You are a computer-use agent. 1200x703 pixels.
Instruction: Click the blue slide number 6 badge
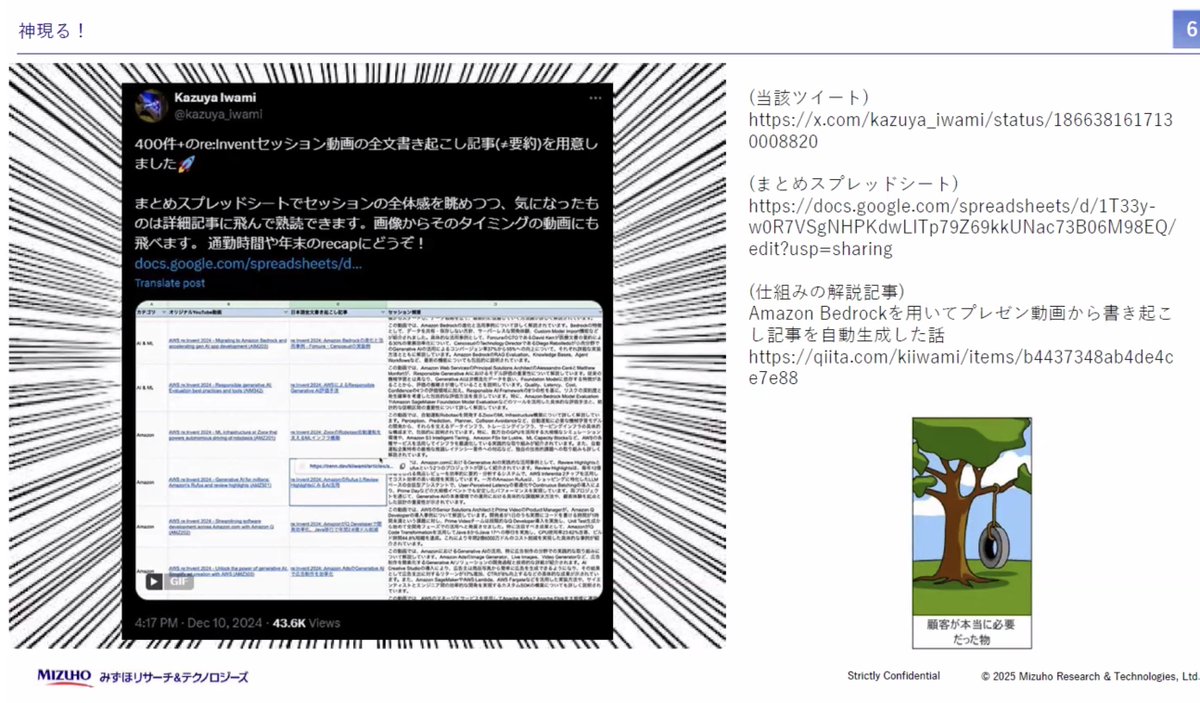pyautogui.click(x=1186, y=29)
